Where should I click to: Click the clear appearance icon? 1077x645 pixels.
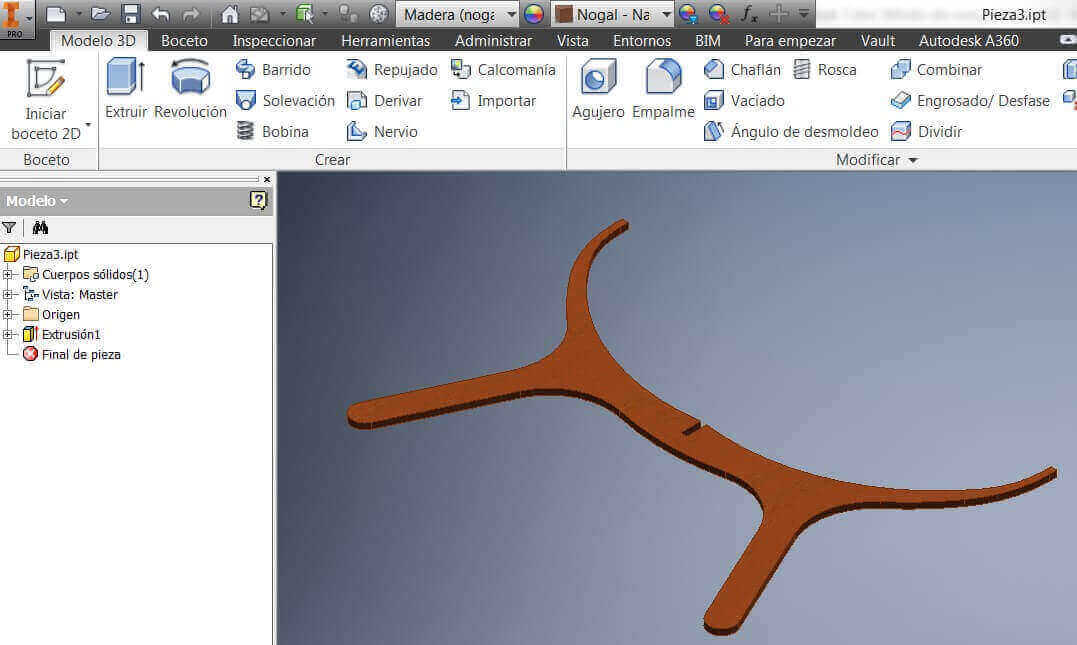(x=718, y=14)
